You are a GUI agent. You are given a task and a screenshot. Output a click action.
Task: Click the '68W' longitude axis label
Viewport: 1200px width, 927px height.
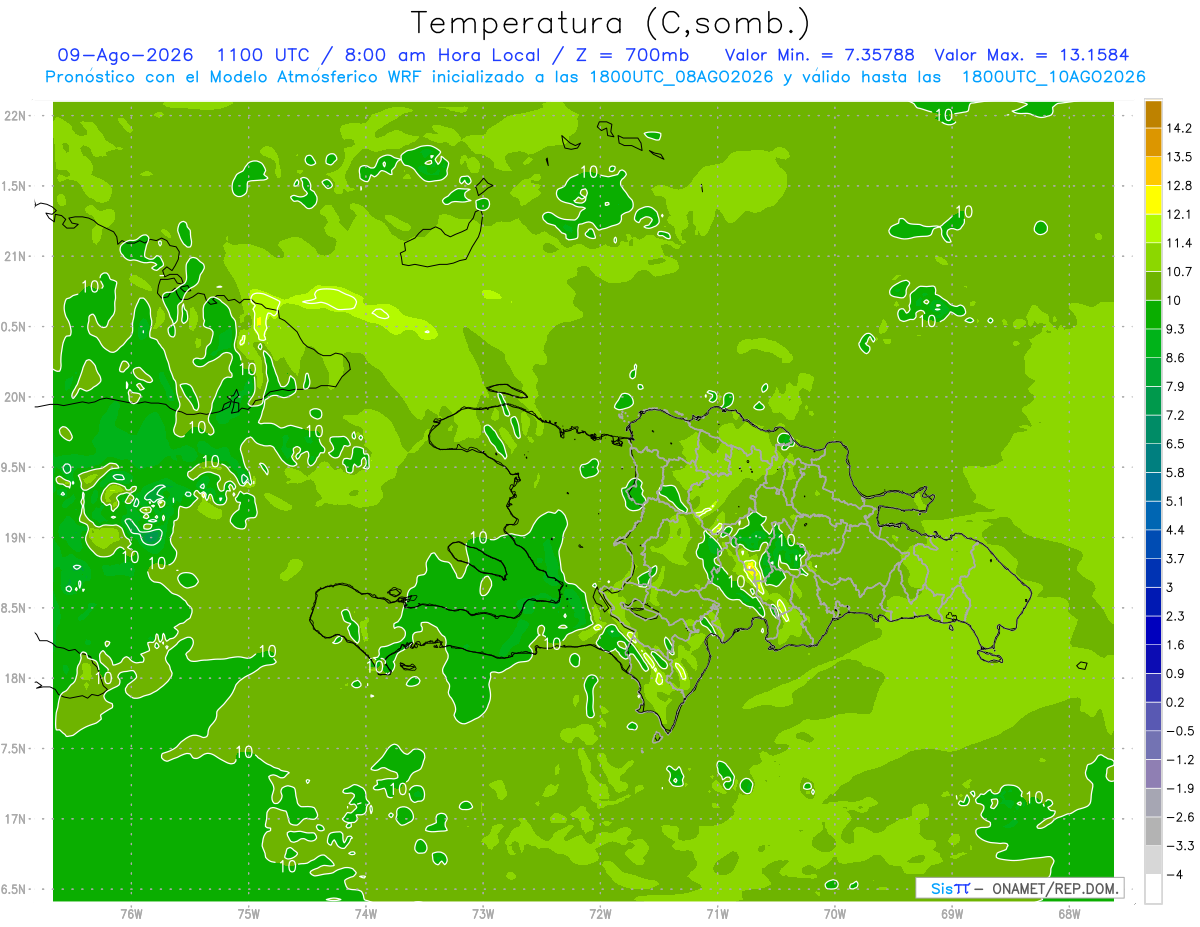[x=1069, y=914]
